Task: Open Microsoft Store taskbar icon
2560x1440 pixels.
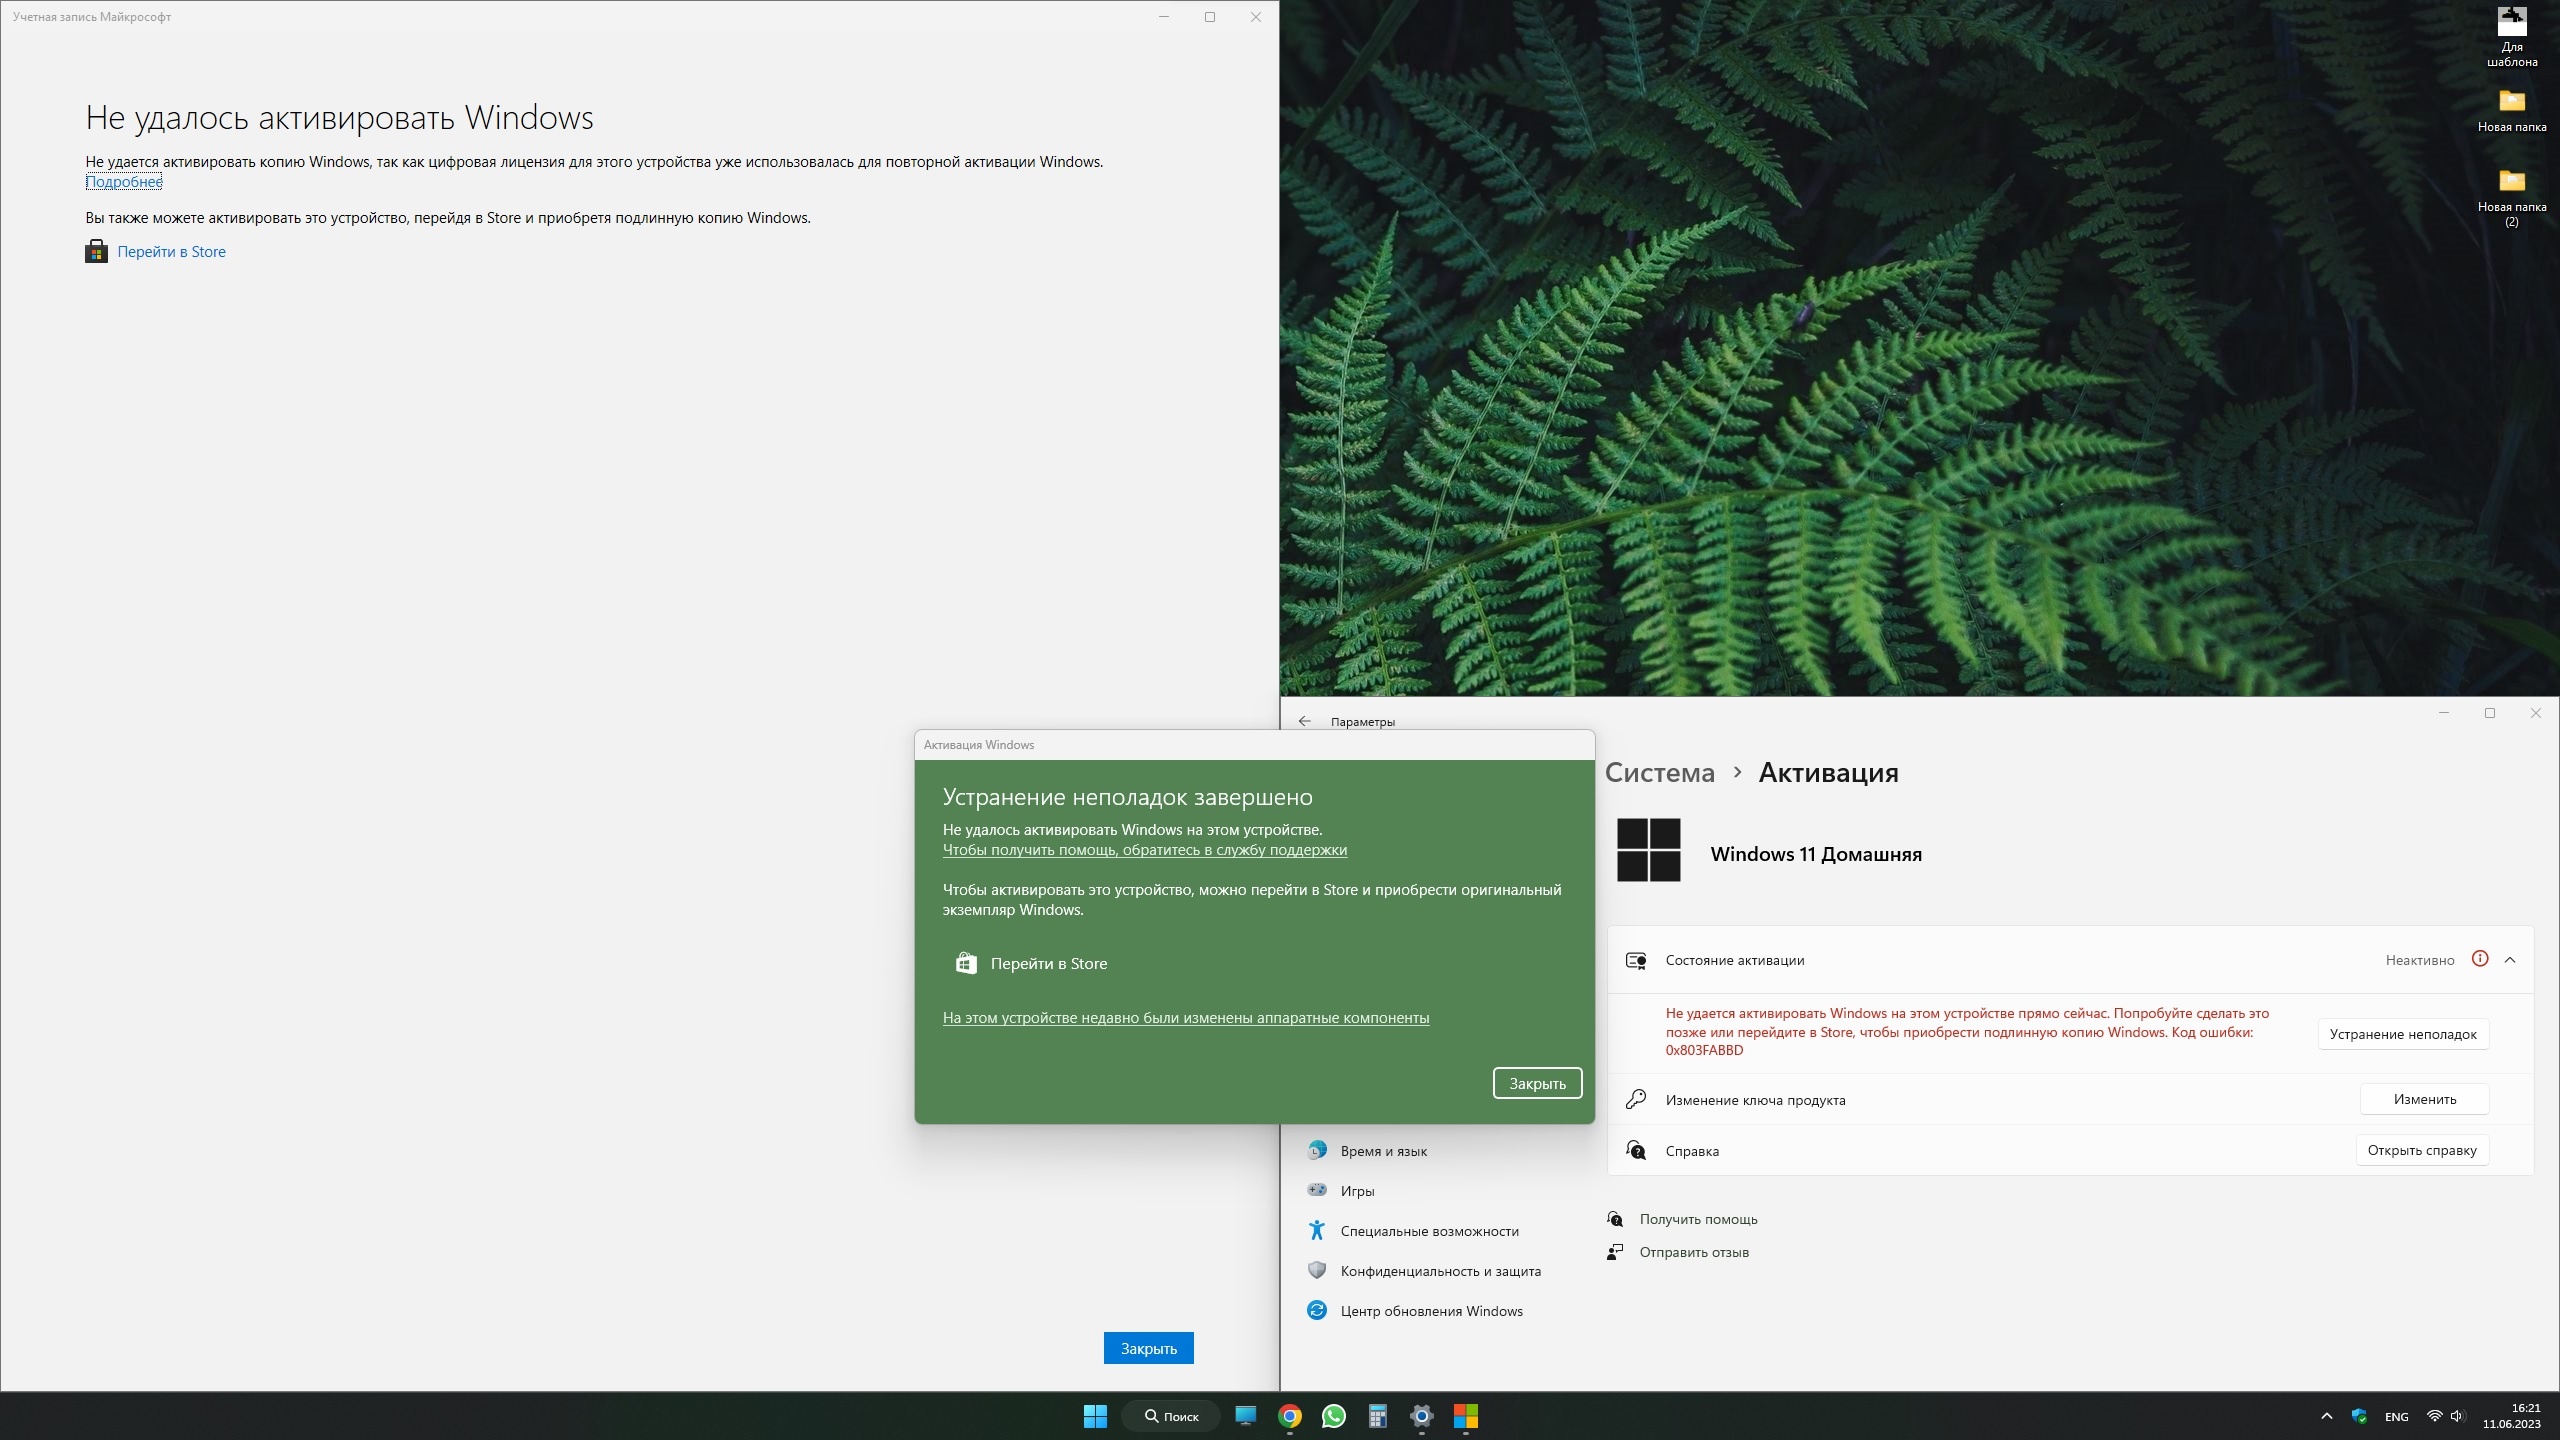Action: coord(1466,1416)
